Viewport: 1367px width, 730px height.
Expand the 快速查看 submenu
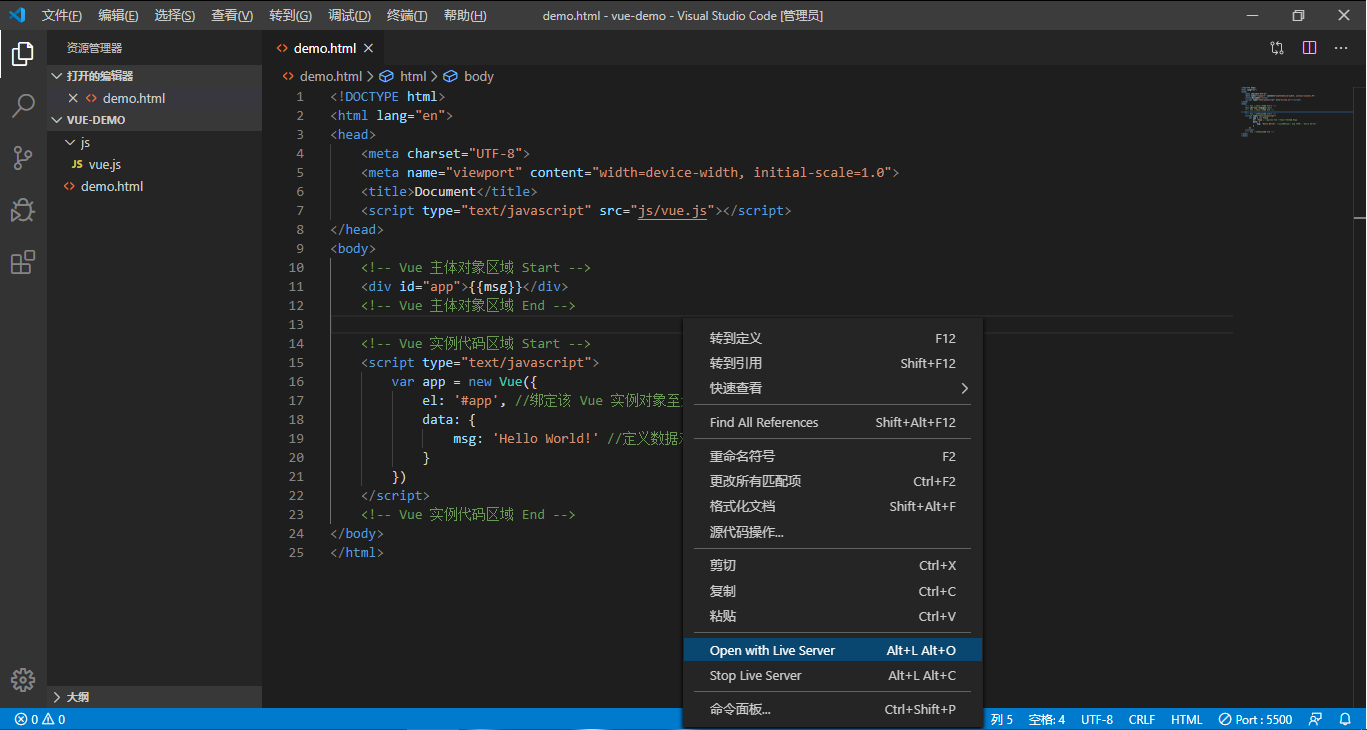(x=832, y=388)
